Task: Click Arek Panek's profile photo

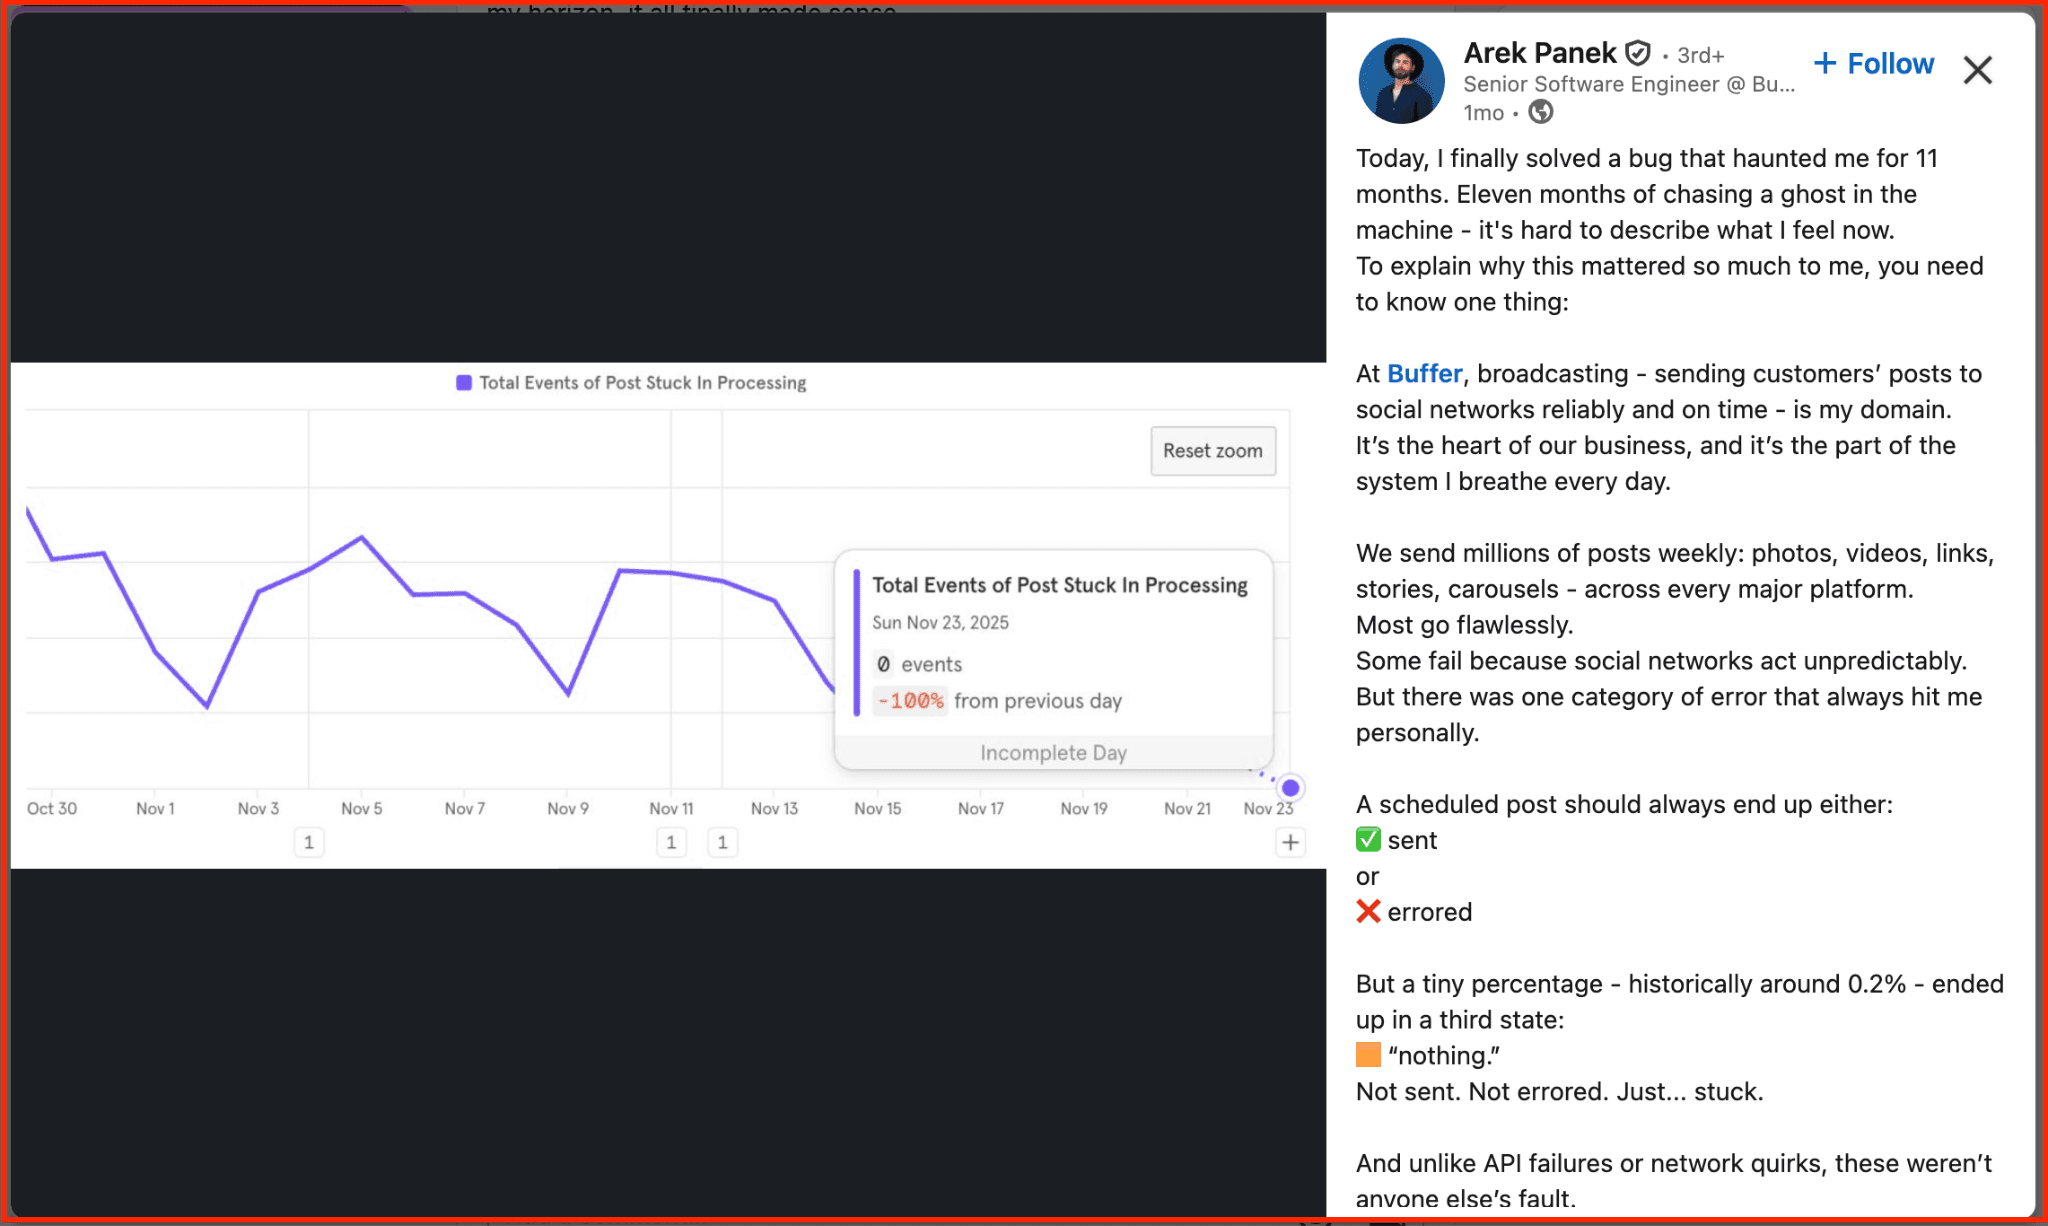Action: tap(1401, 81)
